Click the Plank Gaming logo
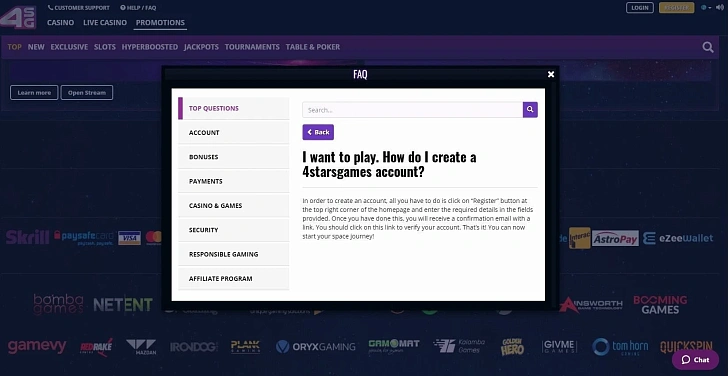Screen dimensions: 728x376 pos(246,346)
